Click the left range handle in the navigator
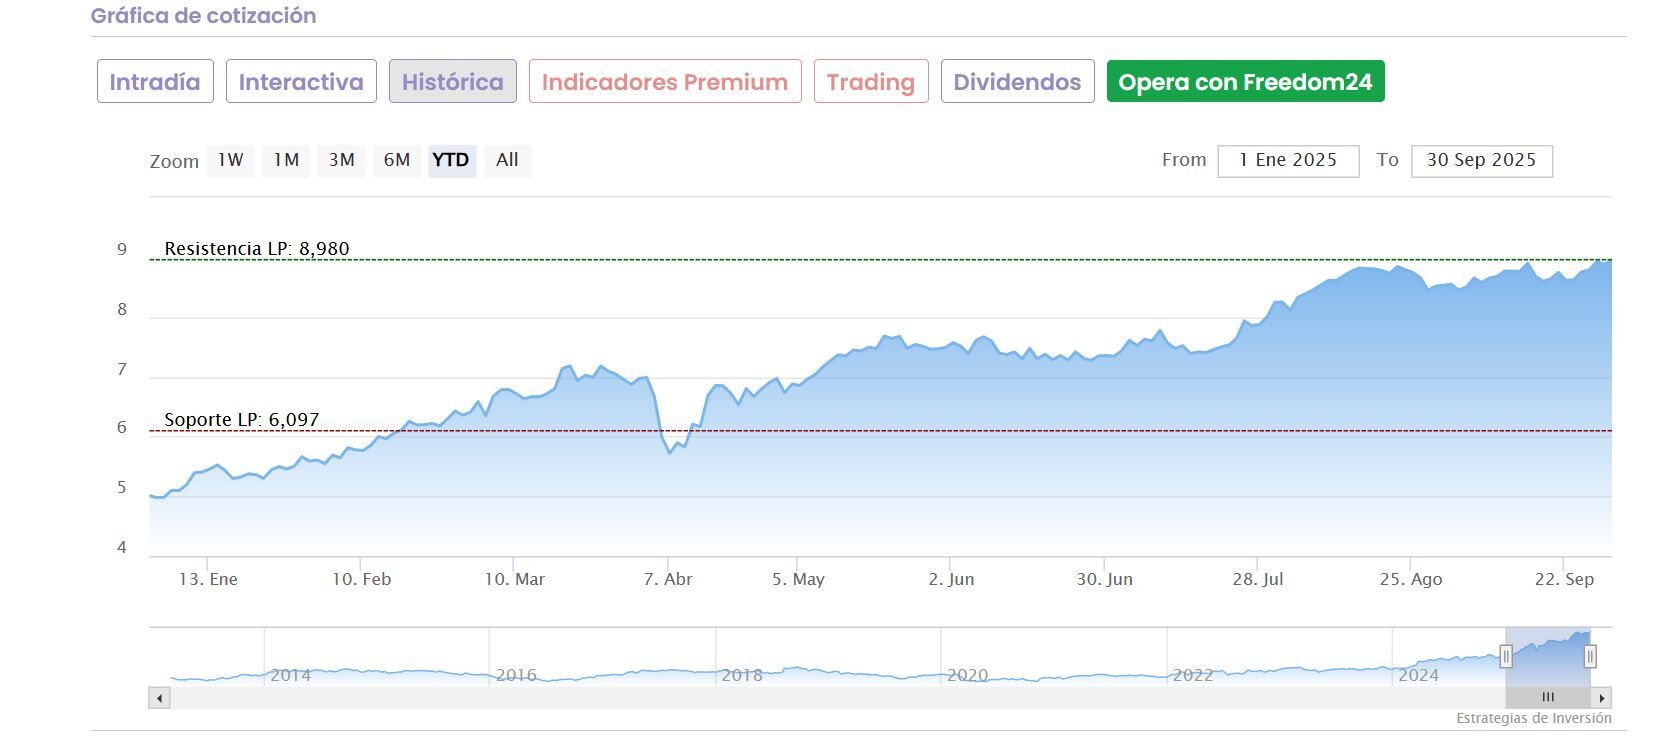This screenshot has width=1658, height=742. point(1506,656)
